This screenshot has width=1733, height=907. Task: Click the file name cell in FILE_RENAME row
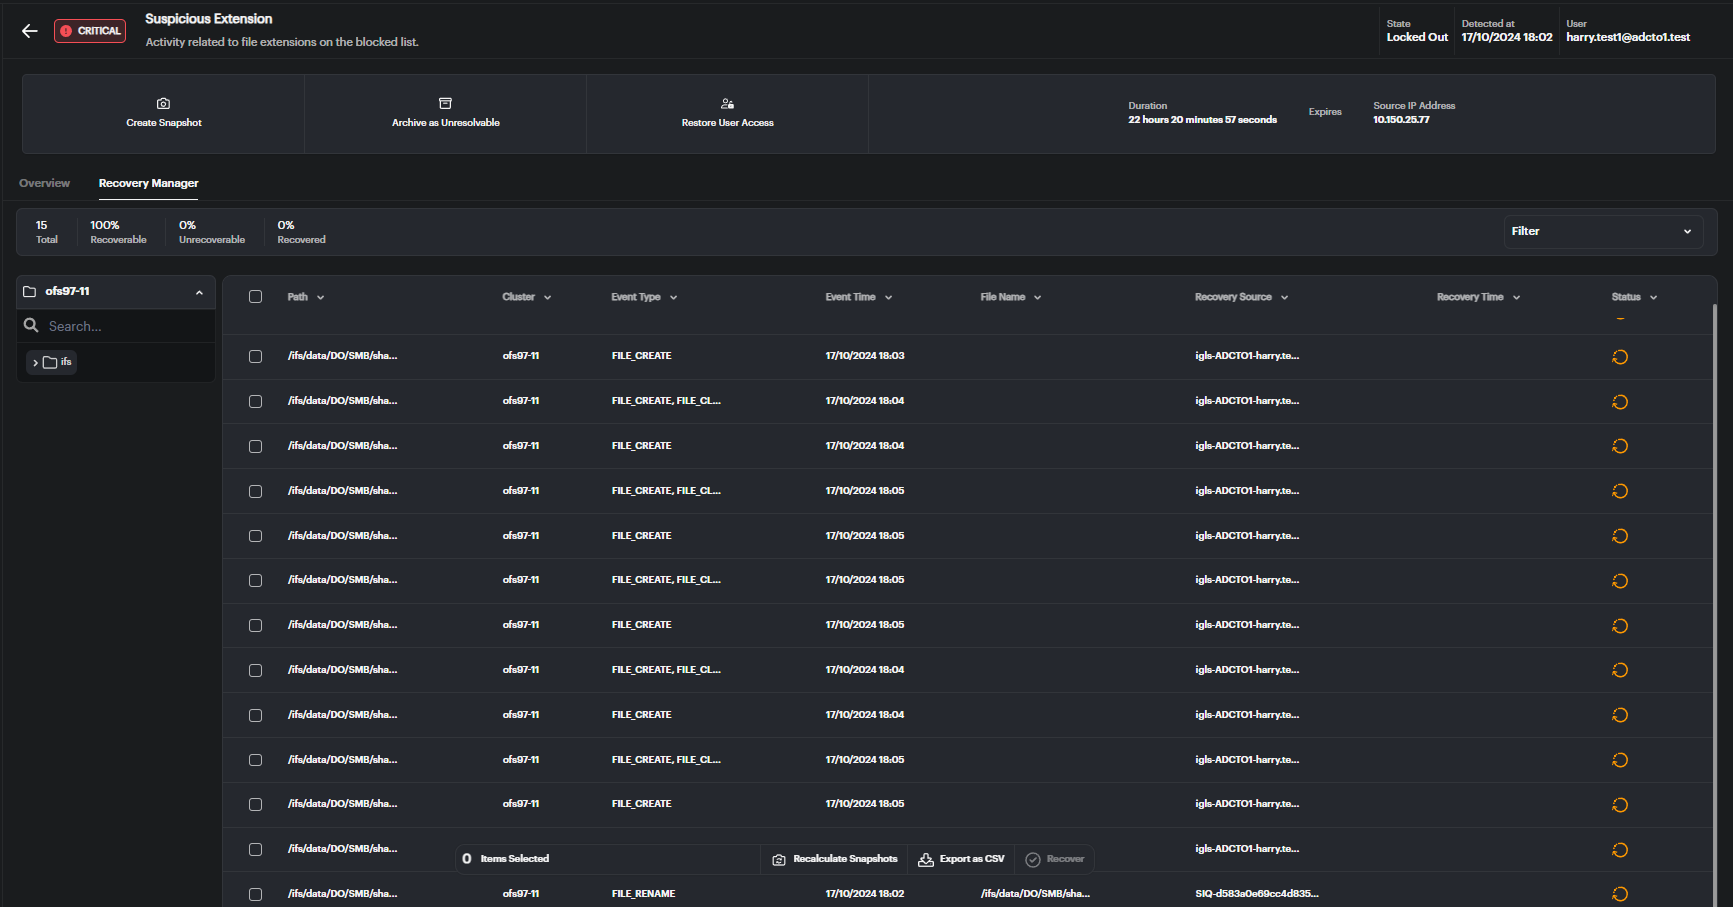(1035, 894)
